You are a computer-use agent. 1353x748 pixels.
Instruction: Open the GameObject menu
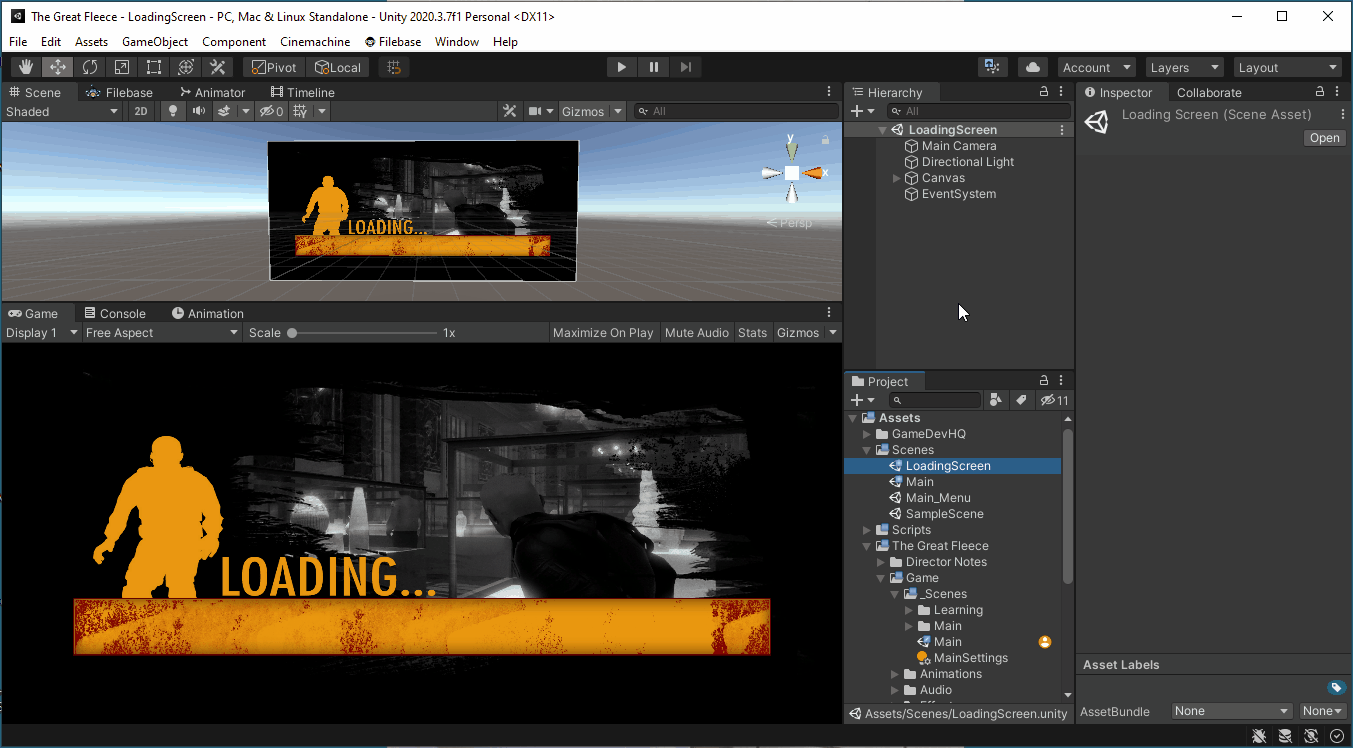[155, 41]
